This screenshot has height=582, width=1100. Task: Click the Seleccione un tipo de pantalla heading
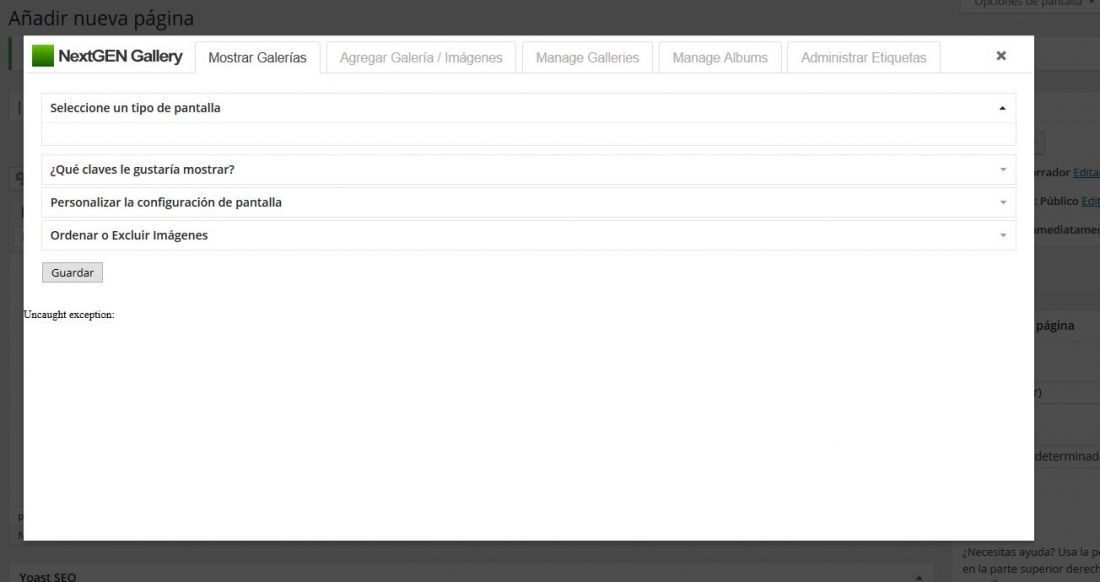pos(135,108)
